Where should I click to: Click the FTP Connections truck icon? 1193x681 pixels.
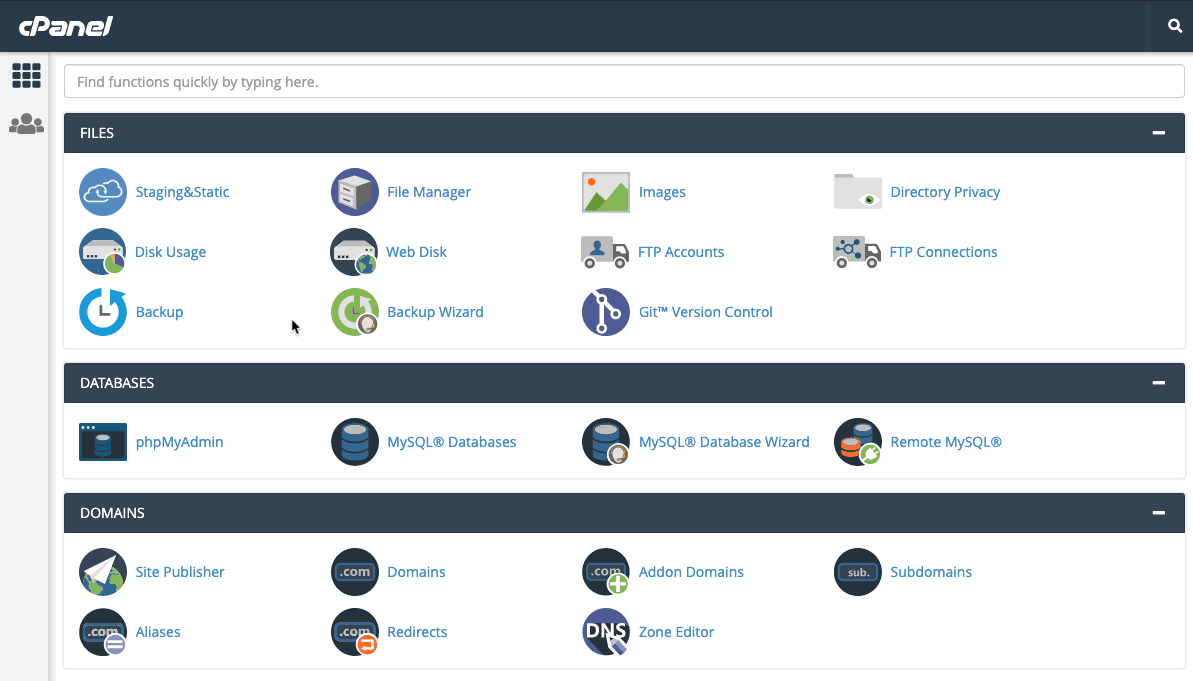tap(857, 252)
